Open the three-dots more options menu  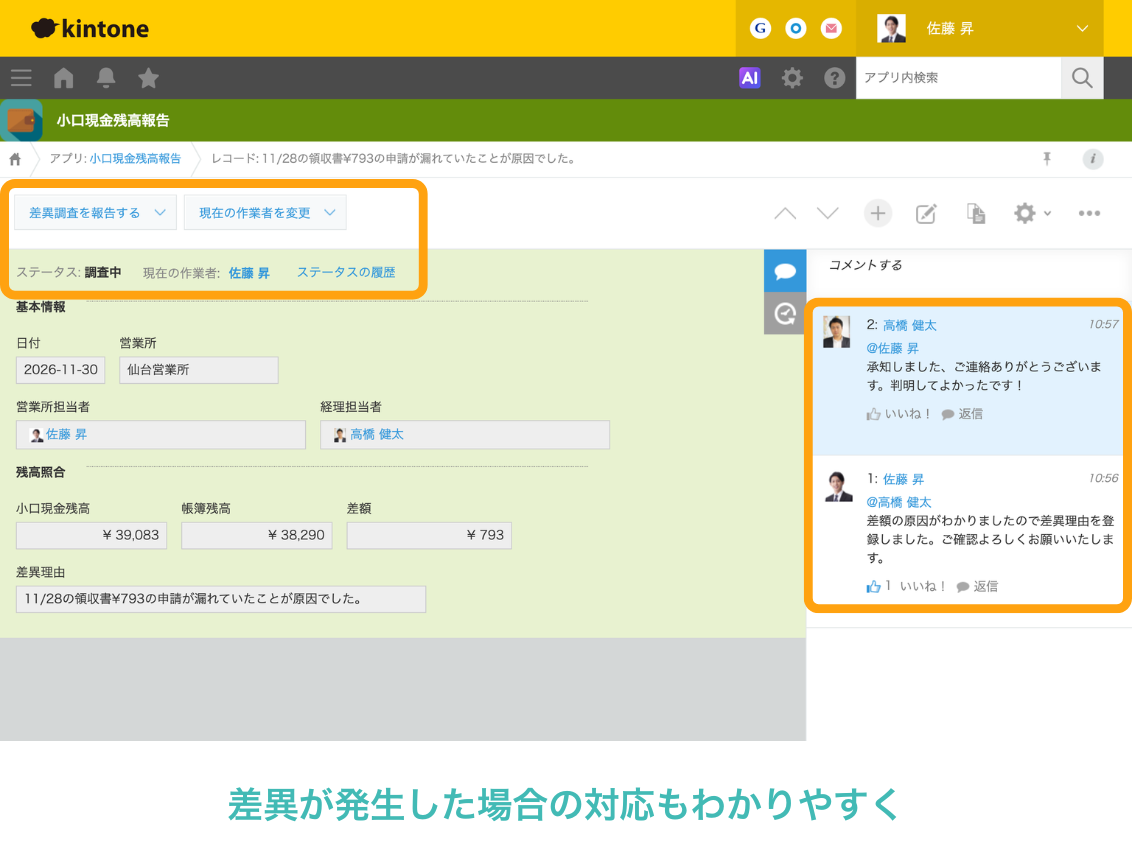(x=1089, y=213)
